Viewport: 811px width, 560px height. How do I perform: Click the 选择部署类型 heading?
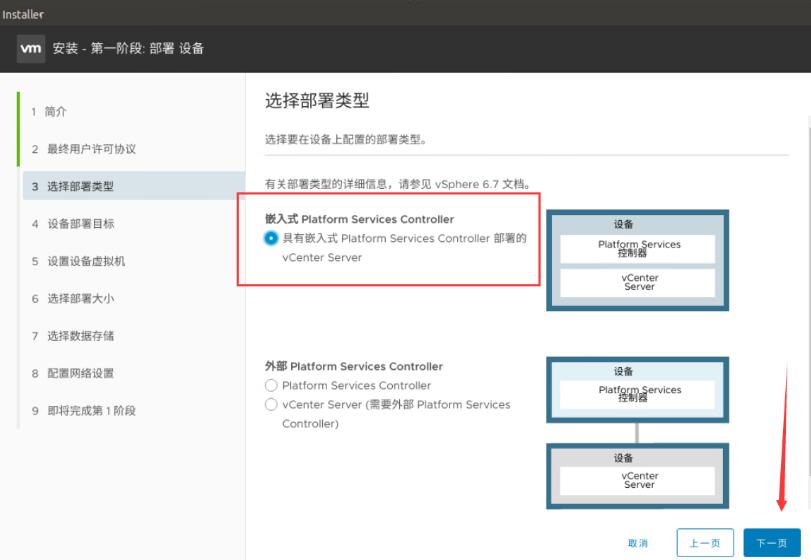click(317, 100)
